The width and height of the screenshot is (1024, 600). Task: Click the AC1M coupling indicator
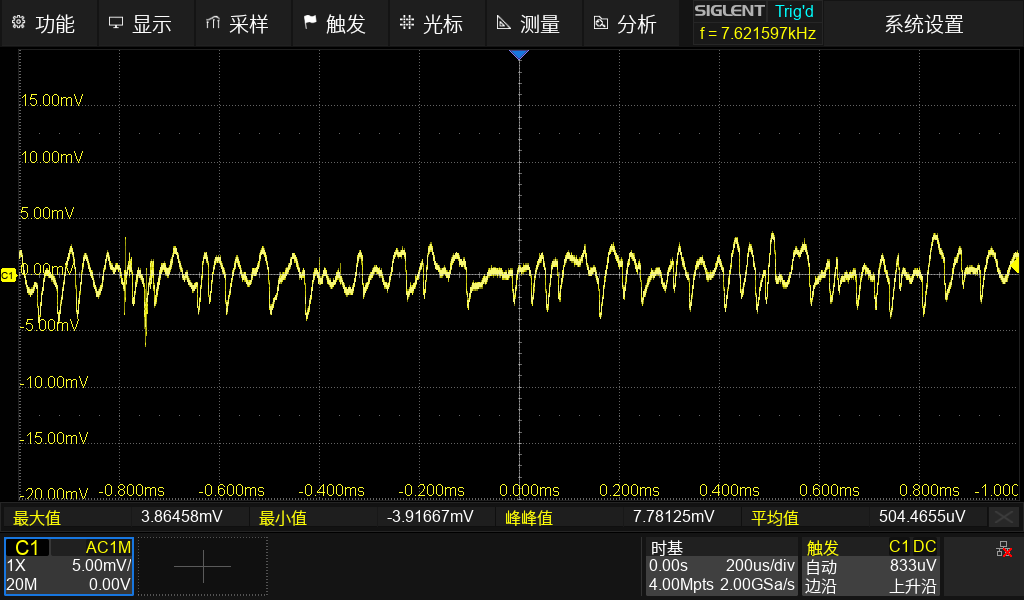(108, 547)
